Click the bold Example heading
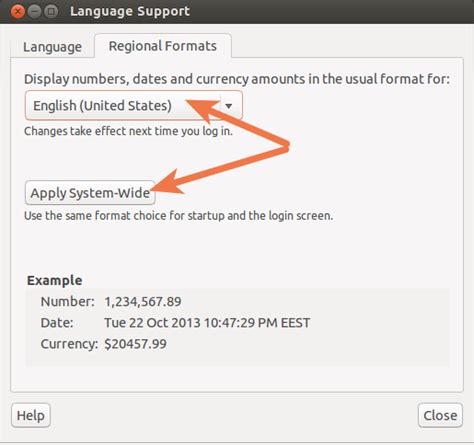The height and width of the screenshot is (445, 474). click(55, 280)
